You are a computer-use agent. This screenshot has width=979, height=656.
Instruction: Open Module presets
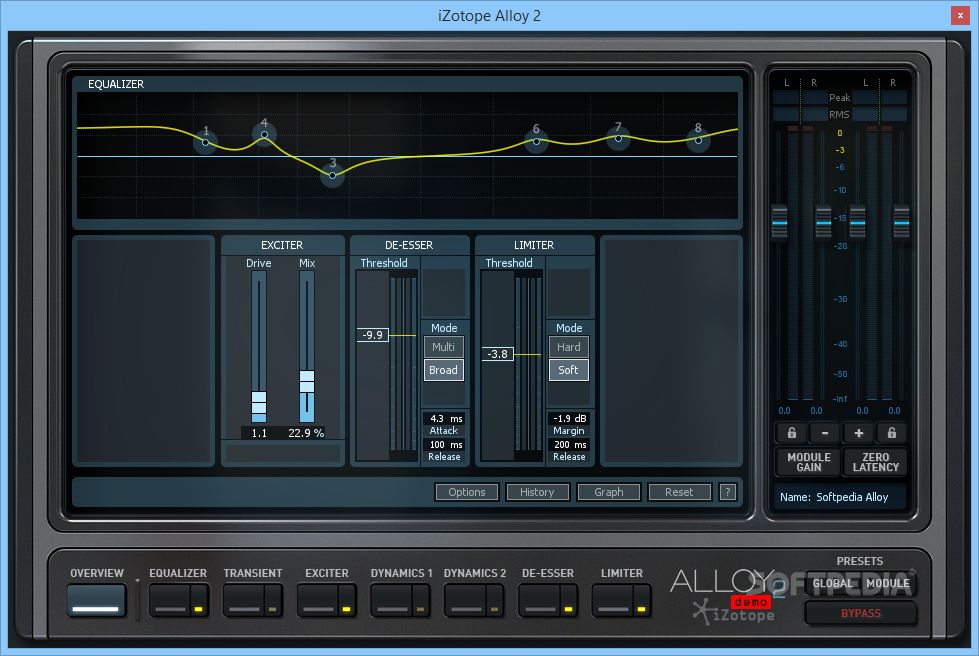coord(888,584)
